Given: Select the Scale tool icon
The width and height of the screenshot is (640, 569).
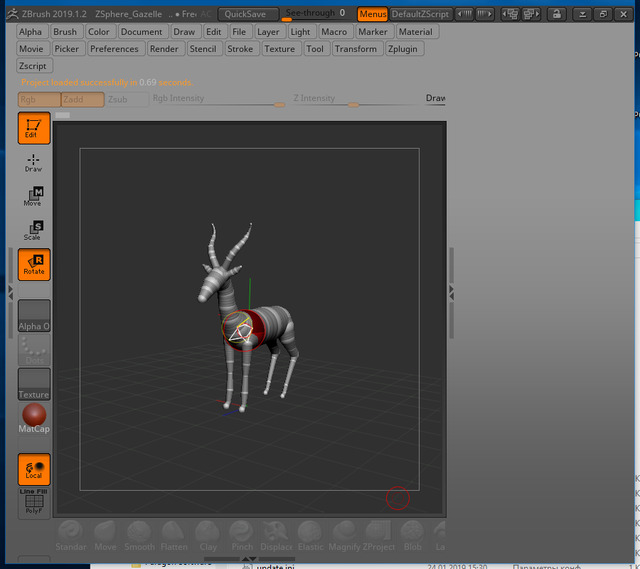Looking at the screenshot, I should point(33,230).
